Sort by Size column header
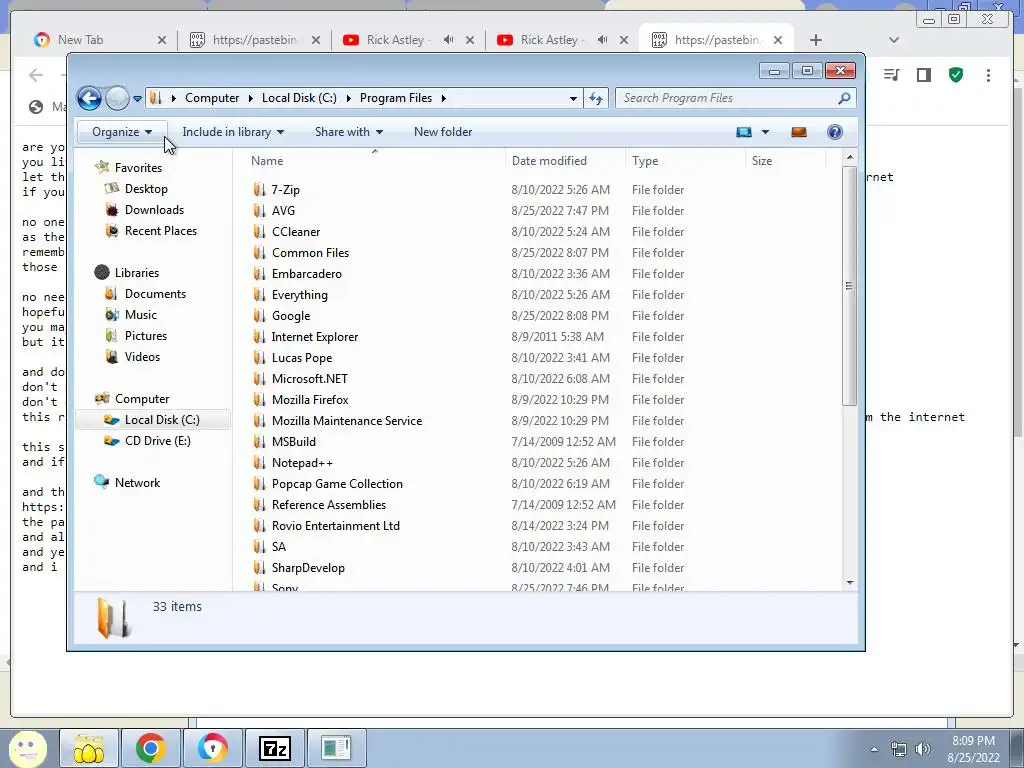The width and height of the screenshot is (1024, 768). pos(785,161)
